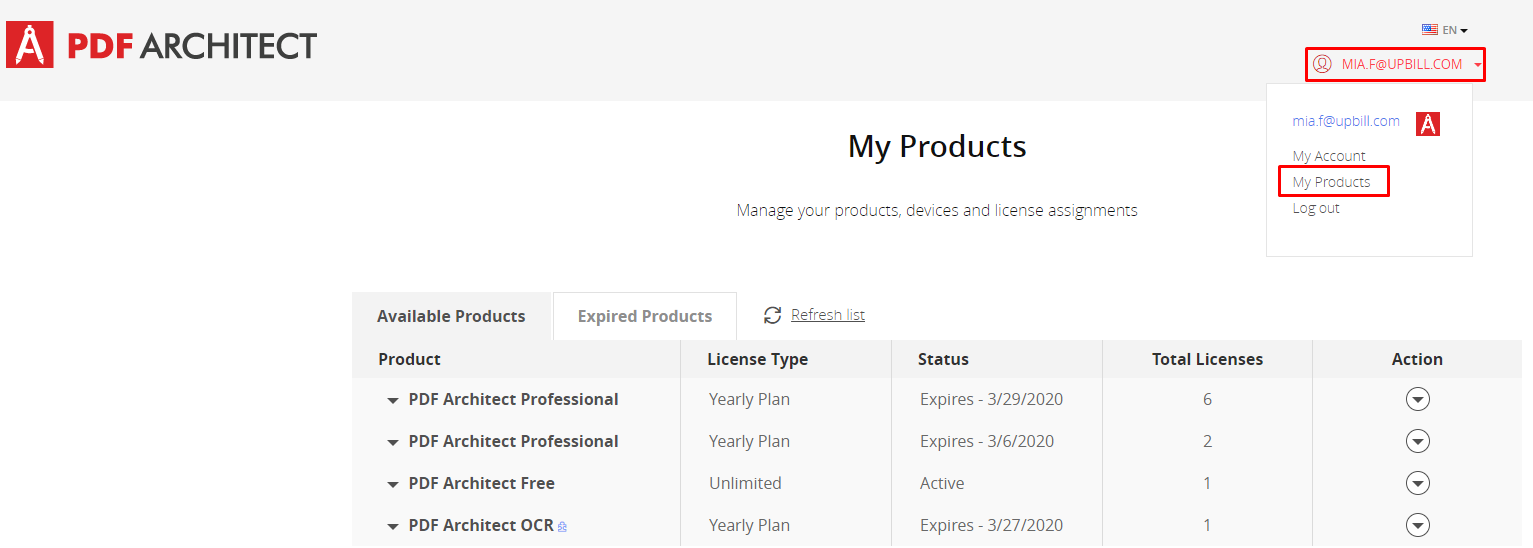Click the Expires - 3/6/2020 status cell
This screenshot has width=1533, height=548.
[x=987, y=441]
